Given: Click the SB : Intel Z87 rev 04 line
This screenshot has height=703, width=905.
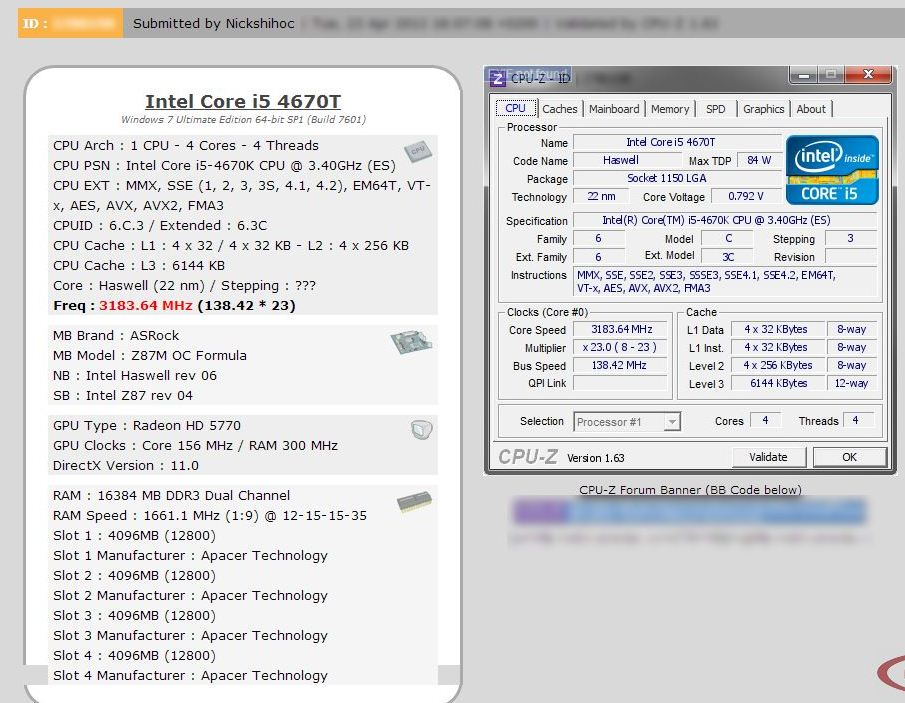Looking at the screenshot, I should coord(123,395).
